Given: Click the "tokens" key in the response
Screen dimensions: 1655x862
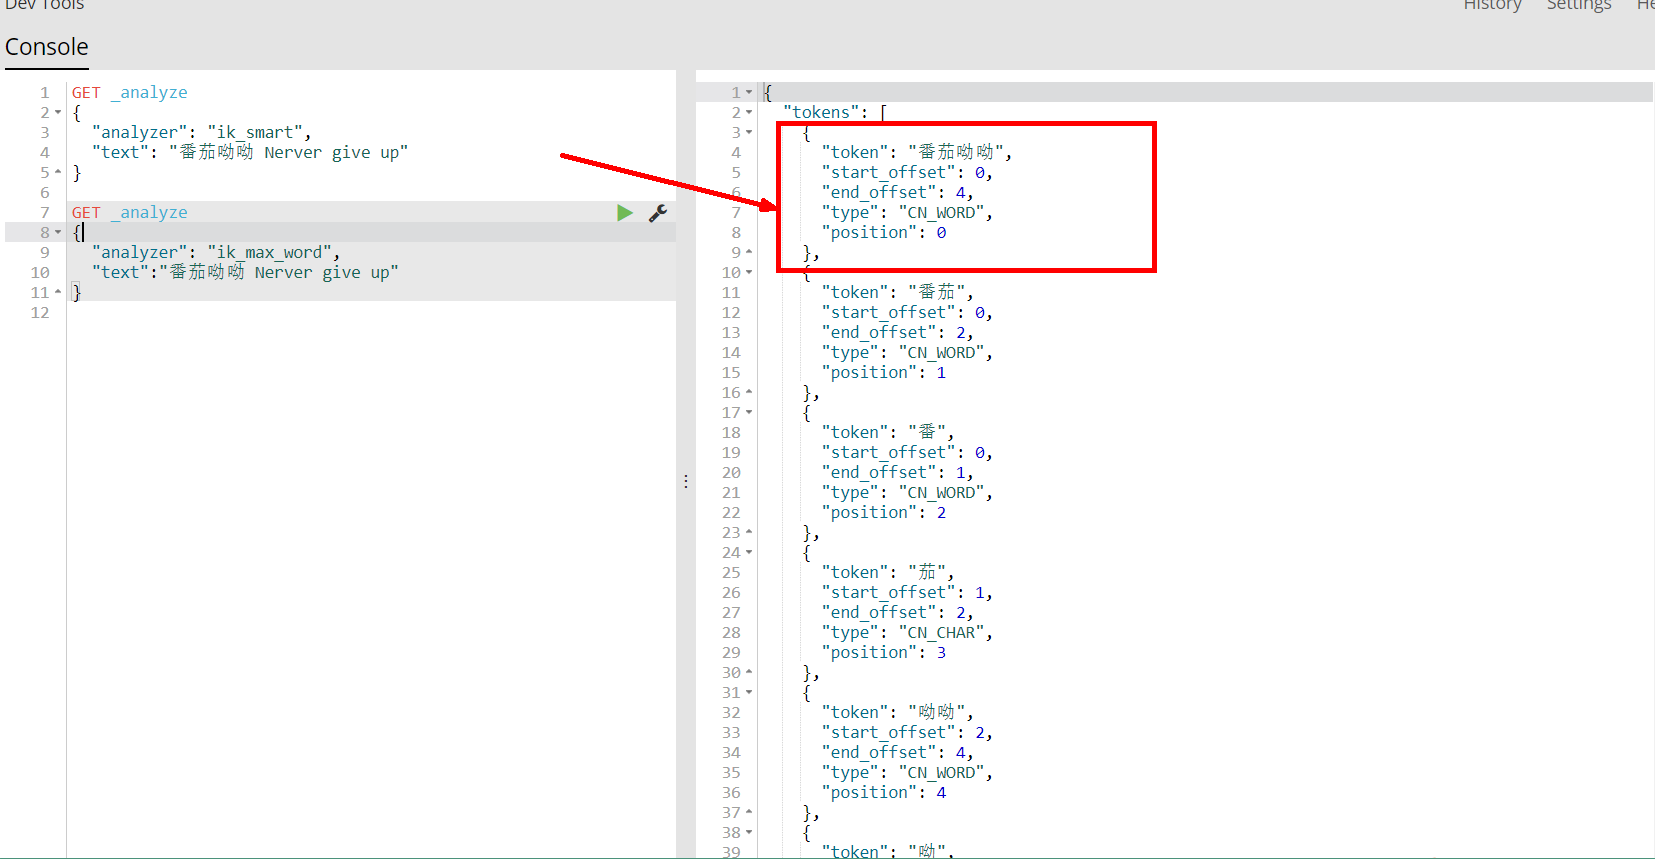Looking at the screenshot, I should coord(822,113).
